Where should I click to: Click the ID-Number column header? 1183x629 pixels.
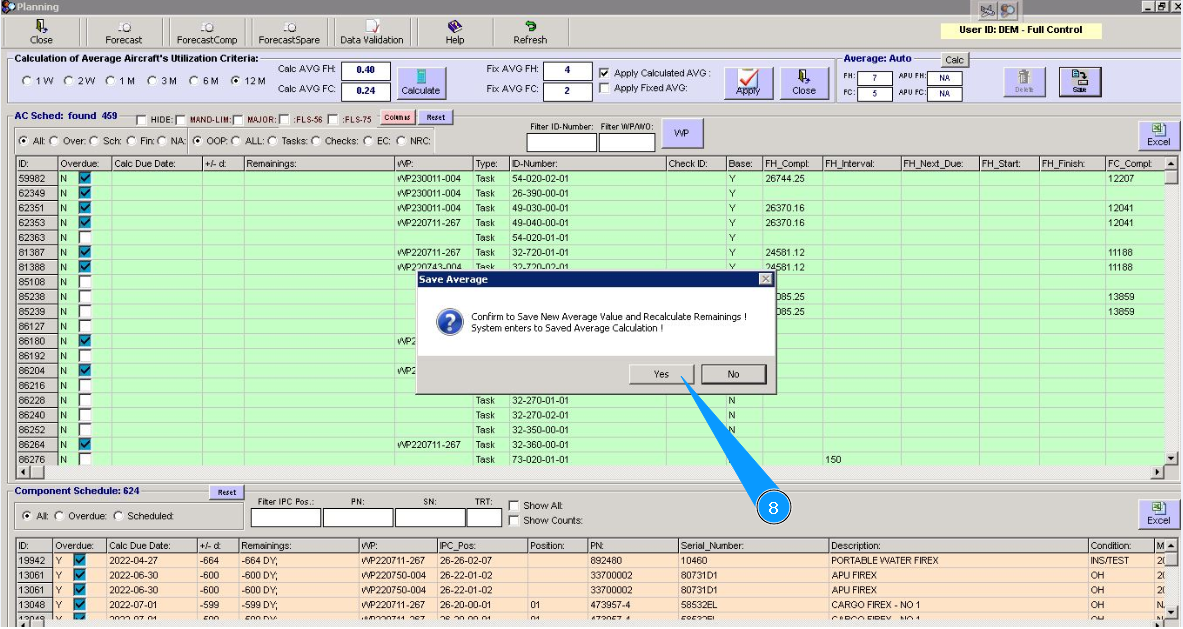[588, 164]
